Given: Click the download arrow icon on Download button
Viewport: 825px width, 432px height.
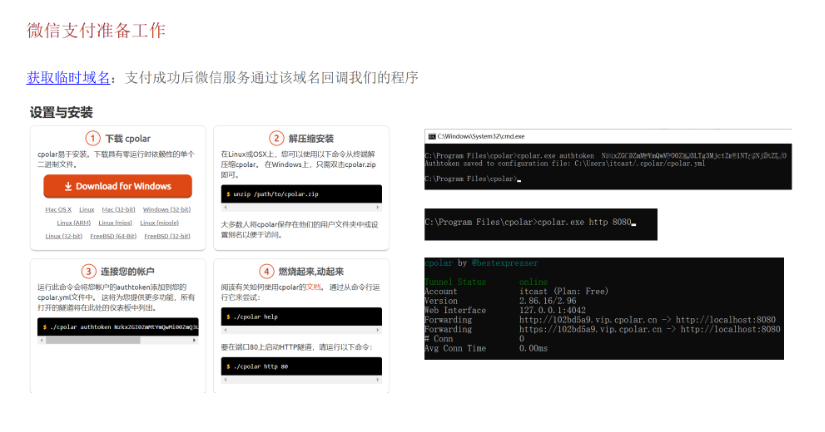Looking at the screenshot, I should (x=68, y=186).
